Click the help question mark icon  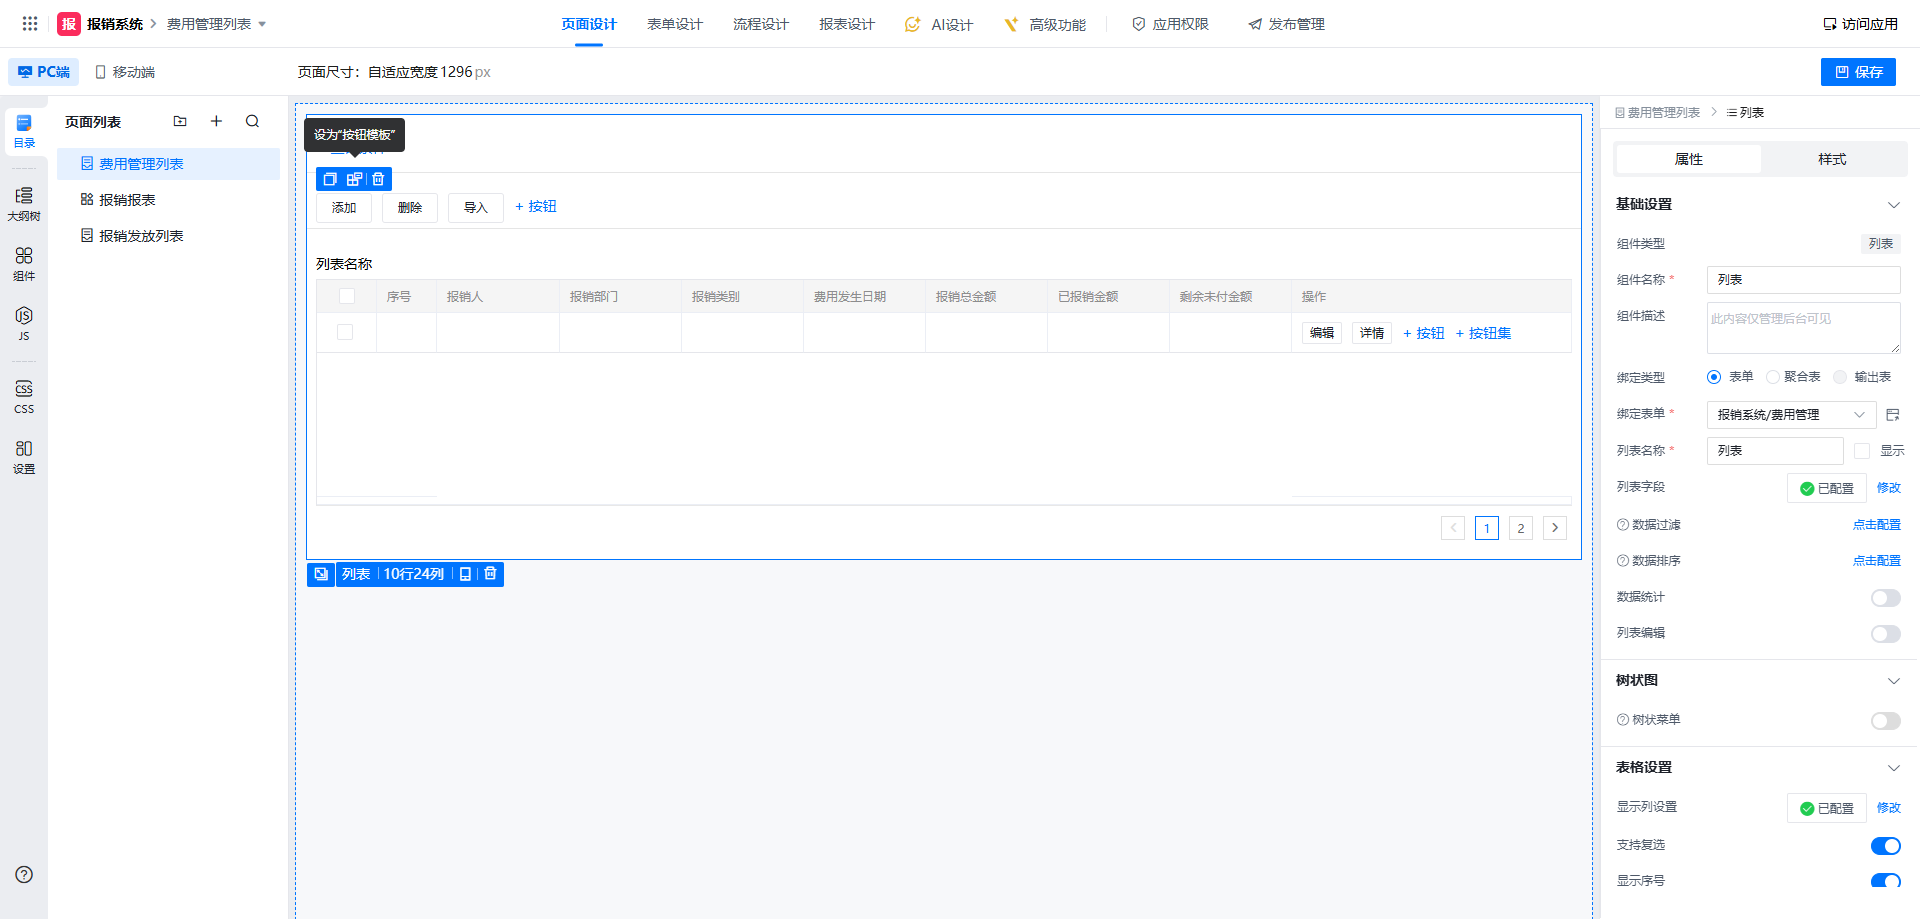(x=24, y=875)
